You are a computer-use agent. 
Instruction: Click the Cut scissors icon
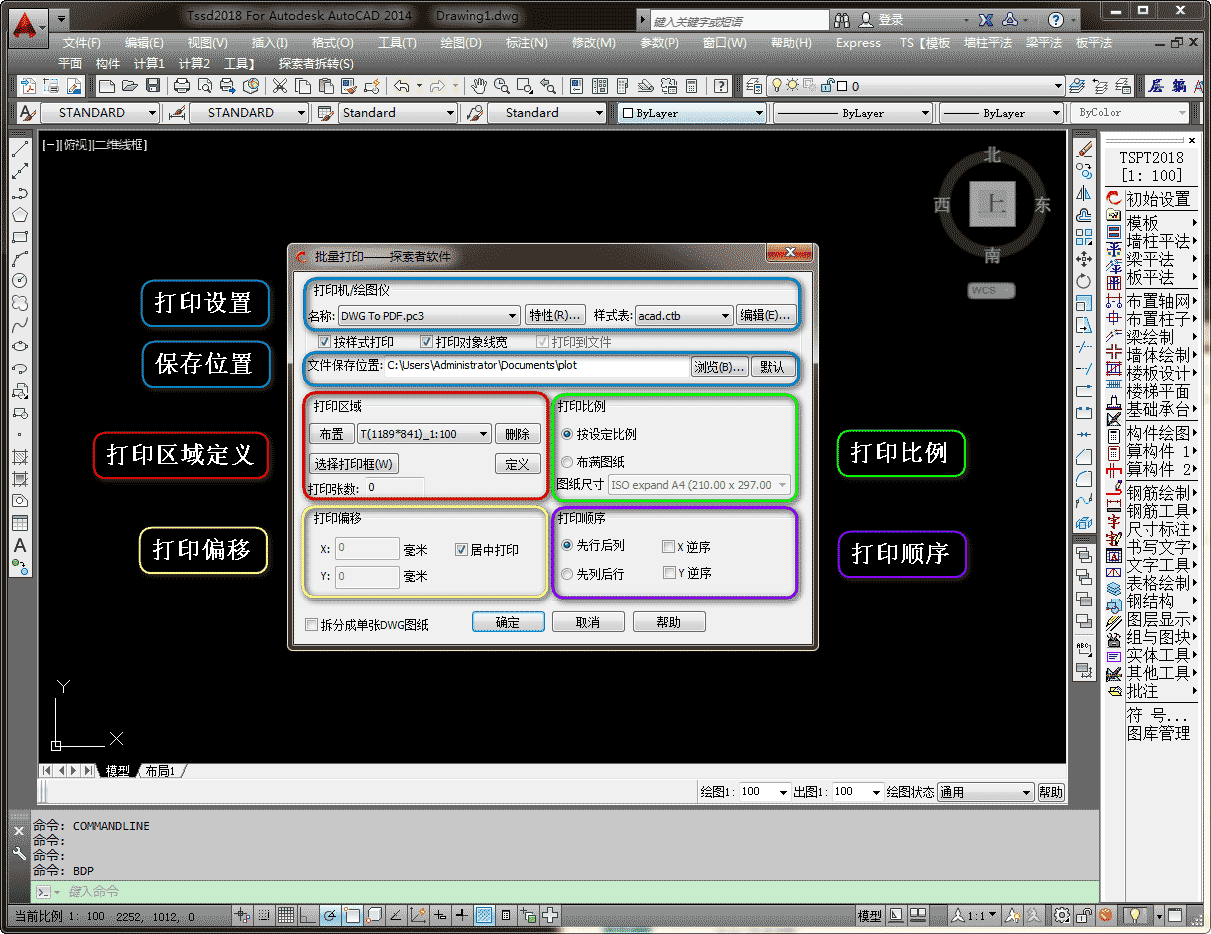pyautogui.click(x=279, y=86)
